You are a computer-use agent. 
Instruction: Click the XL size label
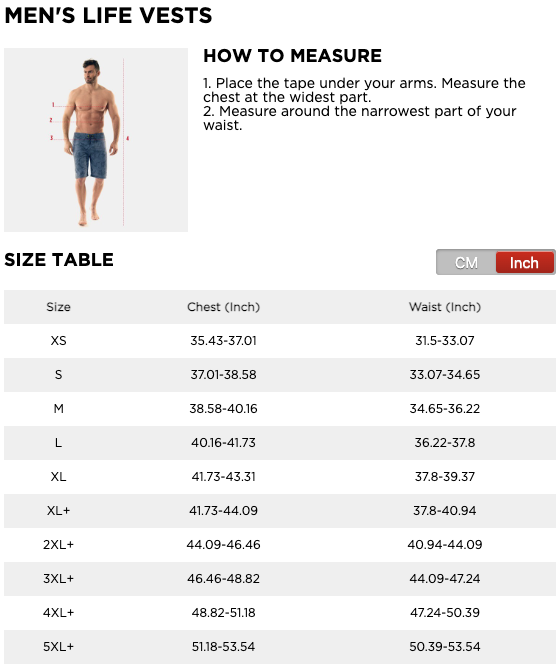click(59, 477)
